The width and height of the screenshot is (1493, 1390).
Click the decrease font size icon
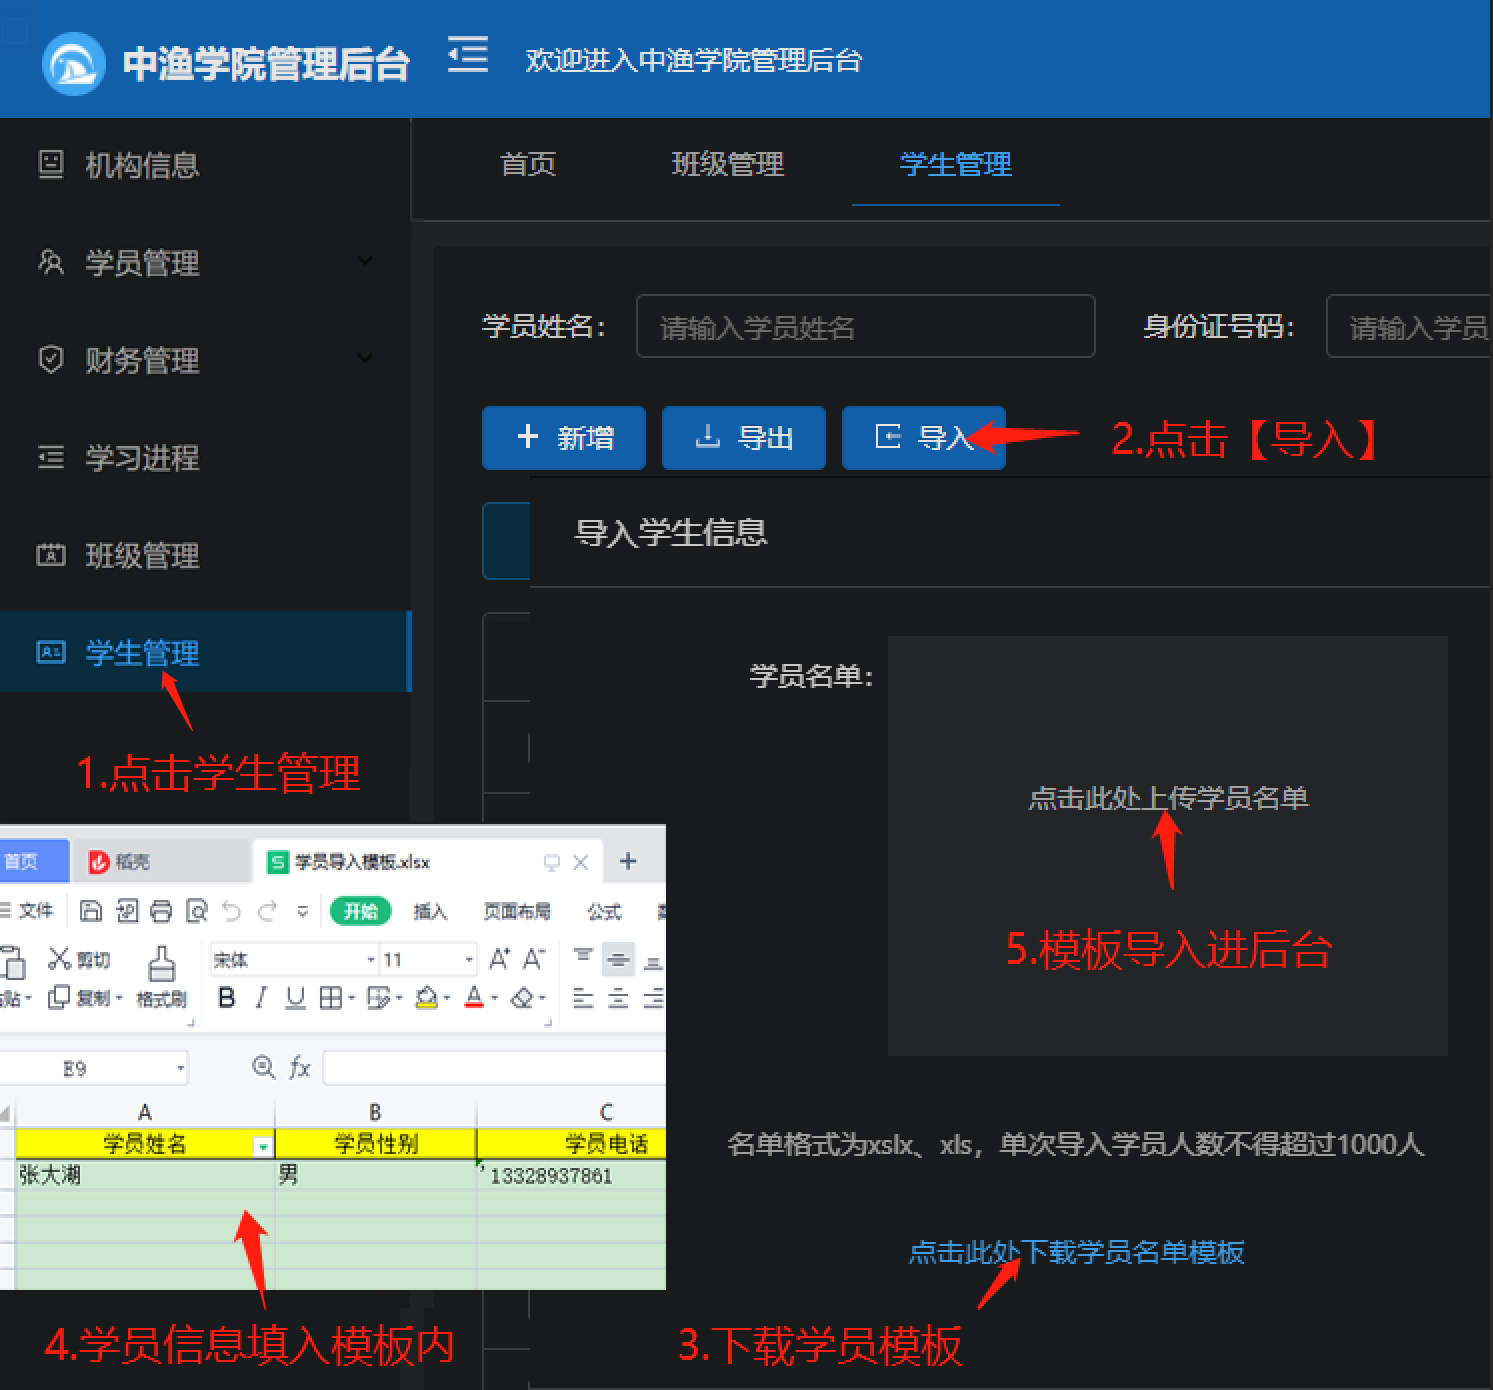[x=534, y=960]
